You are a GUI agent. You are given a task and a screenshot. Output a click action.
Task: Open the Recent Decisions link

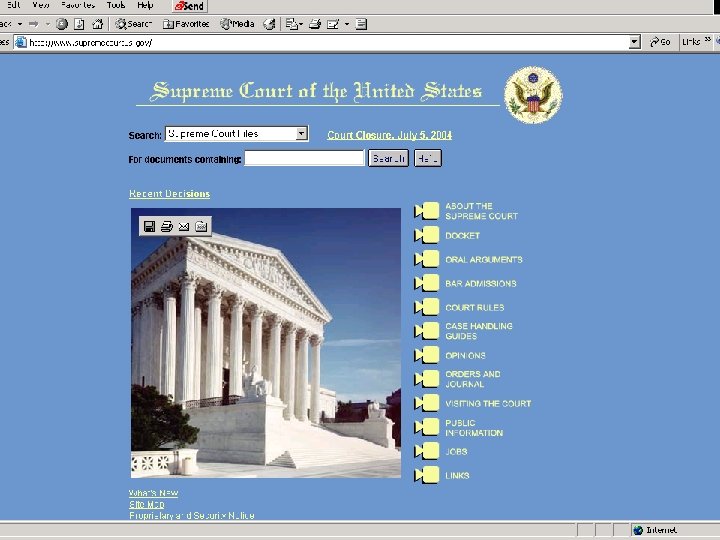(169, 194)
